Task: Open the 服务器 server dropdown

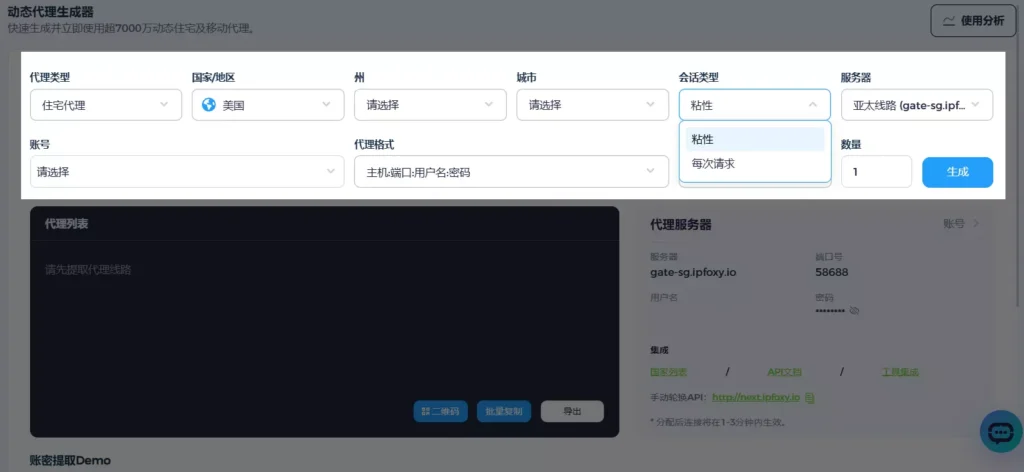Action: pyautogui.click(x=916, y=105)
